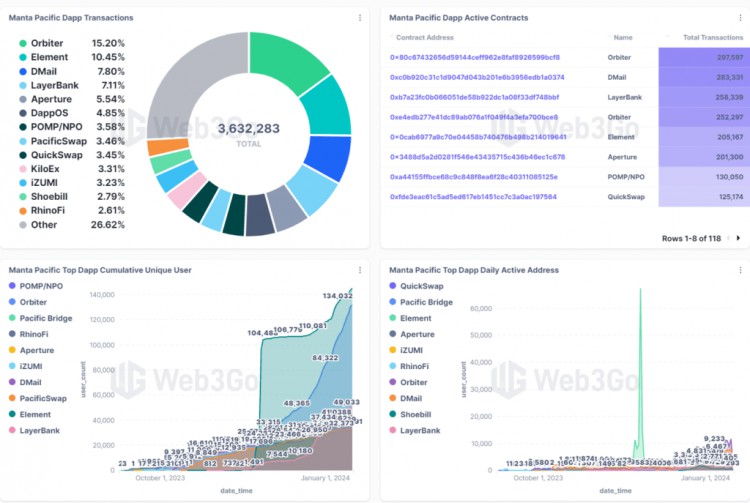The image size is (750, 503).
Task: Toggle Pacific Bridge series in Cumulative User legend
Action: click(x=41, y=318)
